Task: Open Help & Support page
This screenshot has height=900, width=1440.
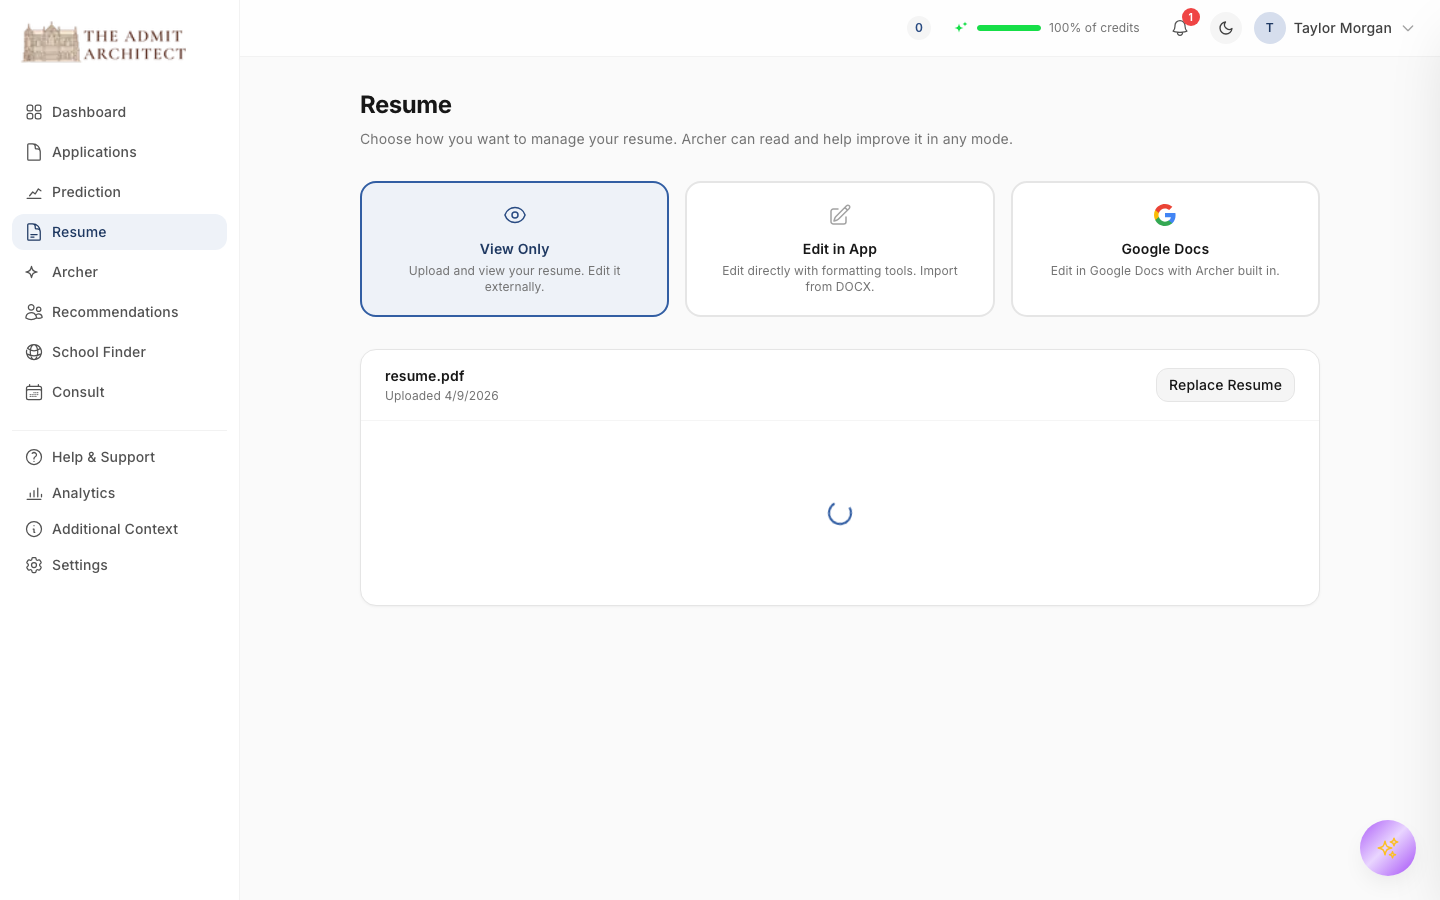Action: click(103, 457)
